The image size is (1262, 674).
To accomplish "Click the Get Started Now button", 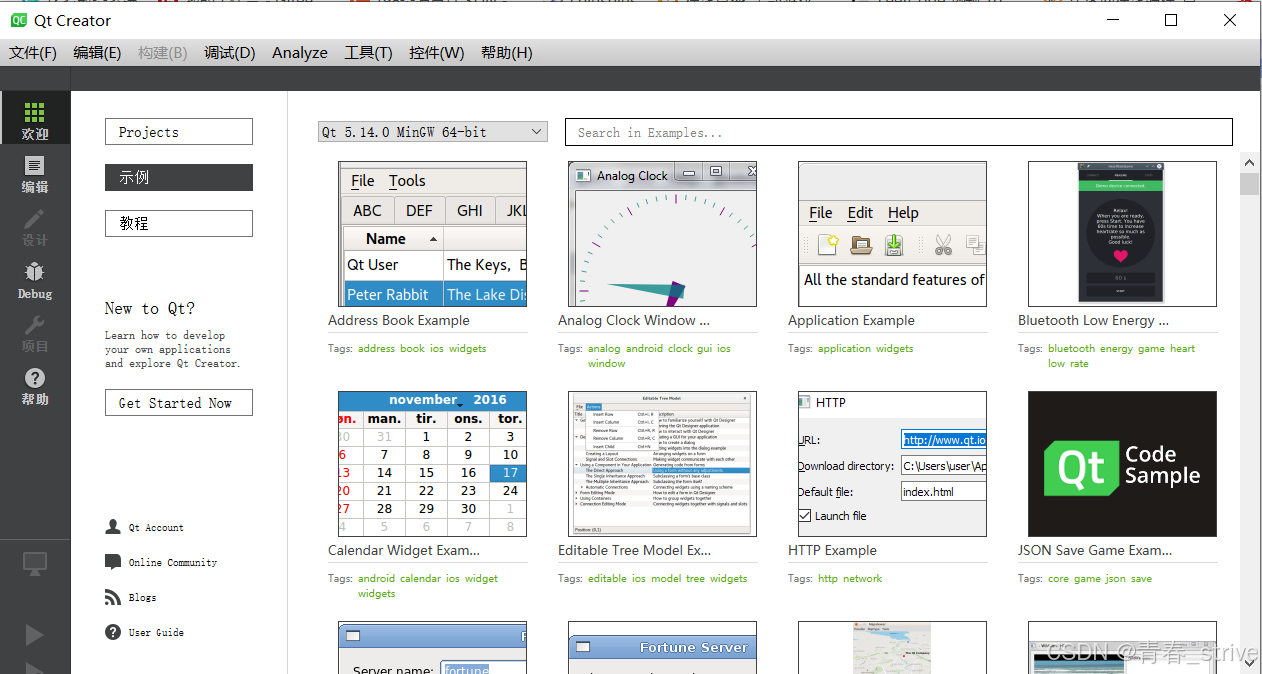I will pos(179,403).
